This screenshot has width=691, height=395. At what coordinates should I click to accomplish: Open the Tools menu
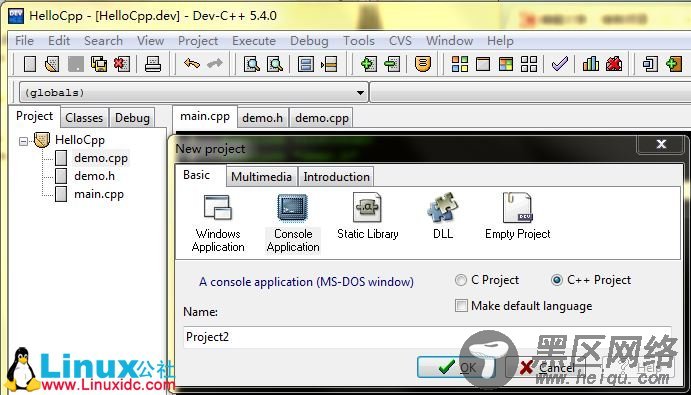359,41
